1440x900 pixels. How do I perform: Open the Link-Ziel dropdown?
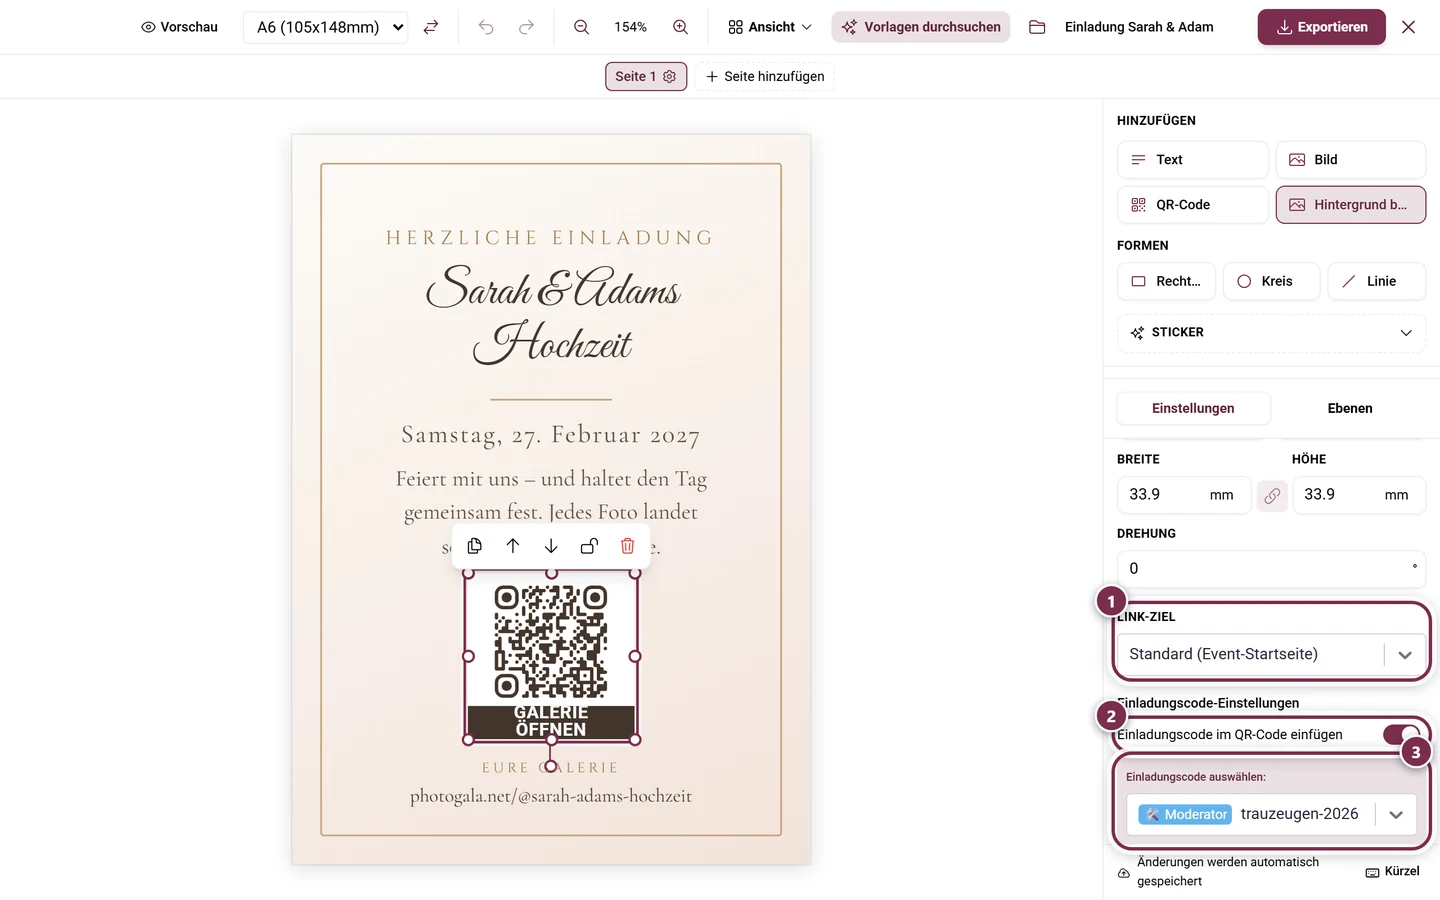click(x=1271, y=654)
